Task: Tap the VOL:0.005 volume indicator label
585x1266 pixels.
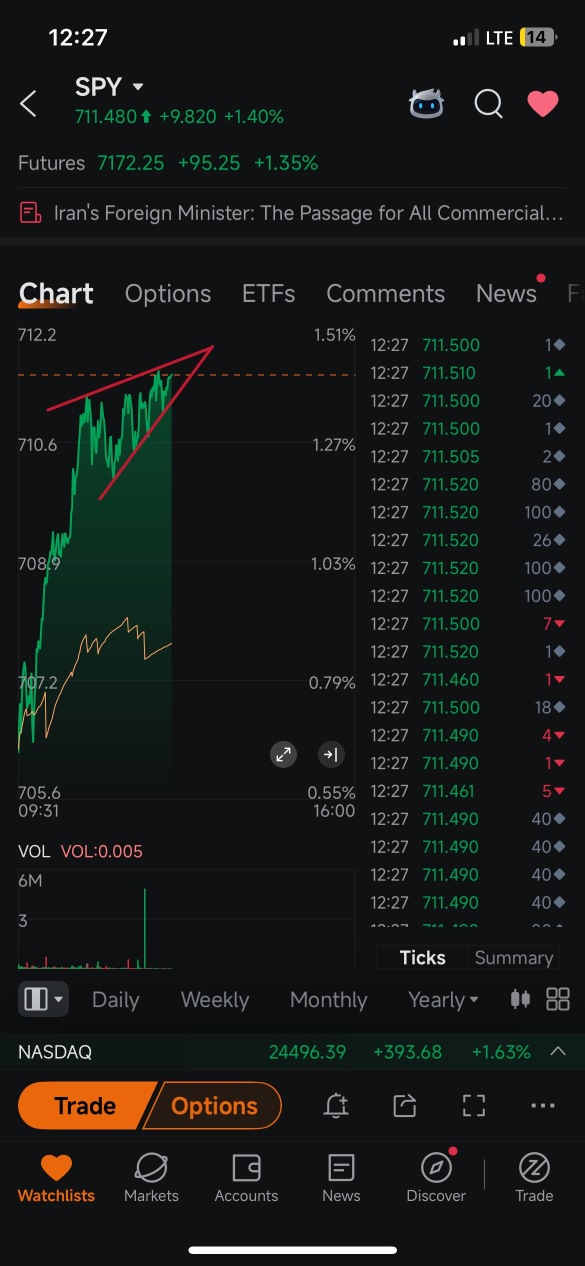Action: pos(102,852)
